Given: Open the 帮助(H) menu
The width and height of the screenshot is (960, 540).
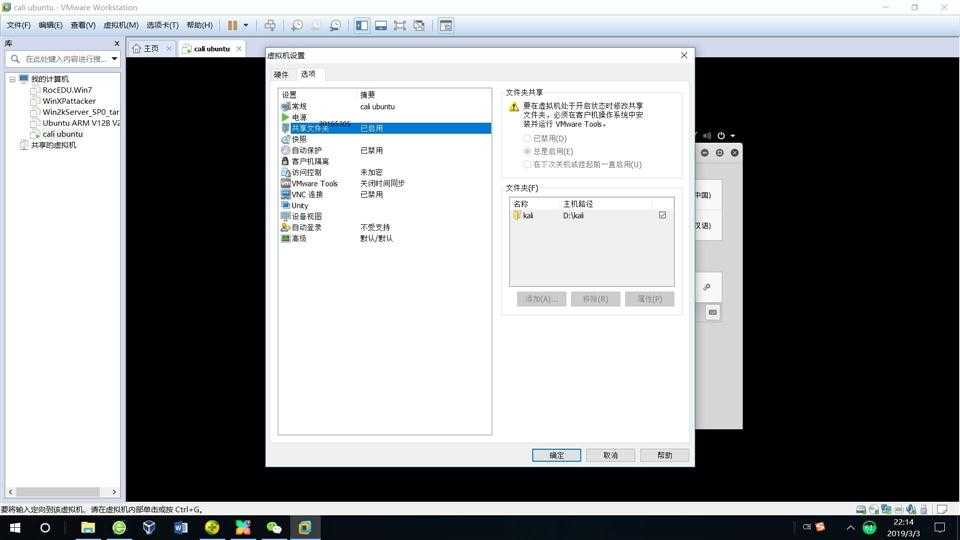Looking at the screenshot, I should [200, 25].
